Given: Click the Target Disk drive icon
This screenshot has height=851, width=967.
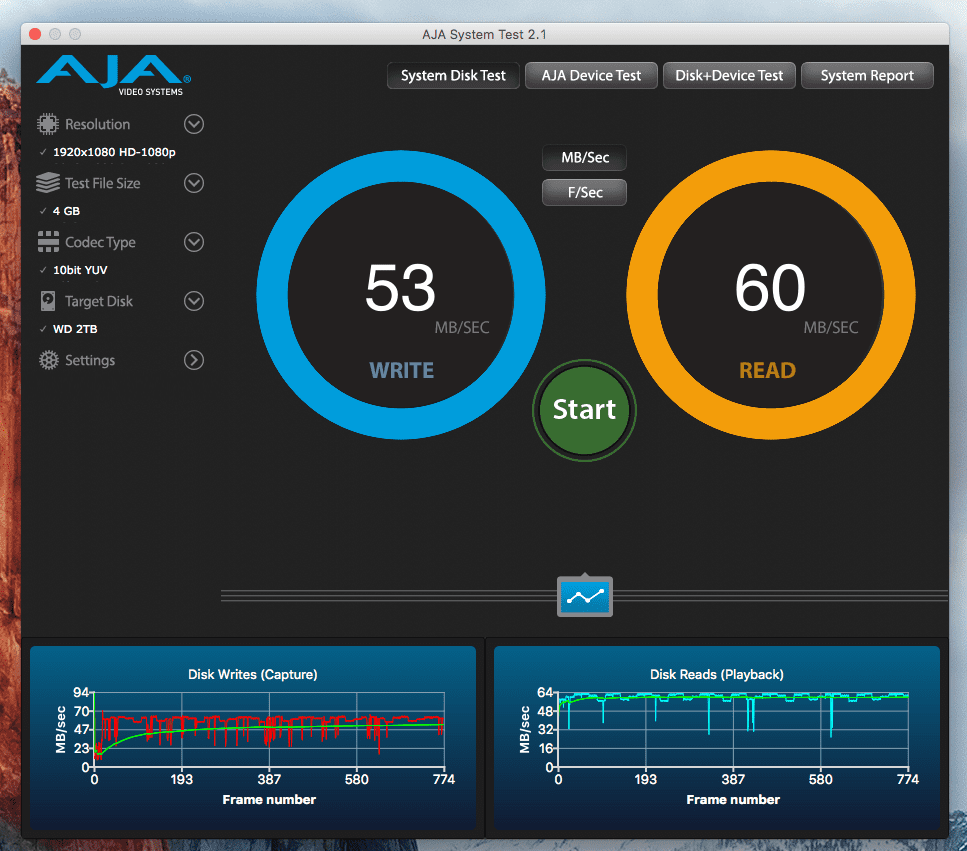Looking at the screenshot, I should (x=47, y=301).
